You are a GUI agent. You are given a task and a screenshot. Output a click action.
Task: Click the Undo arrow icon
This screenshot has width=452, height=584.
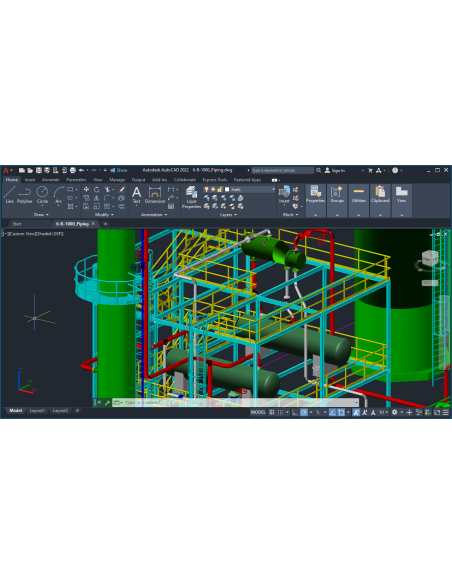(x=82, y=170)
